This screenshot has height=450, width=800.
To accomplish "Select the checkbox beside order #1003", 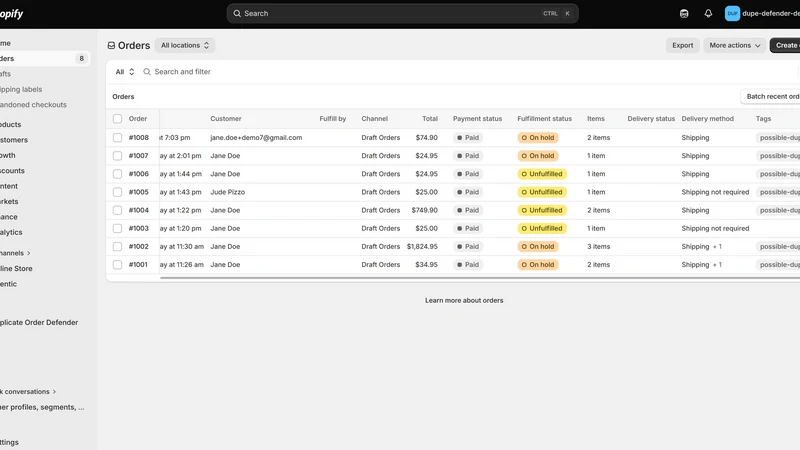I will (x=117, y=229).
